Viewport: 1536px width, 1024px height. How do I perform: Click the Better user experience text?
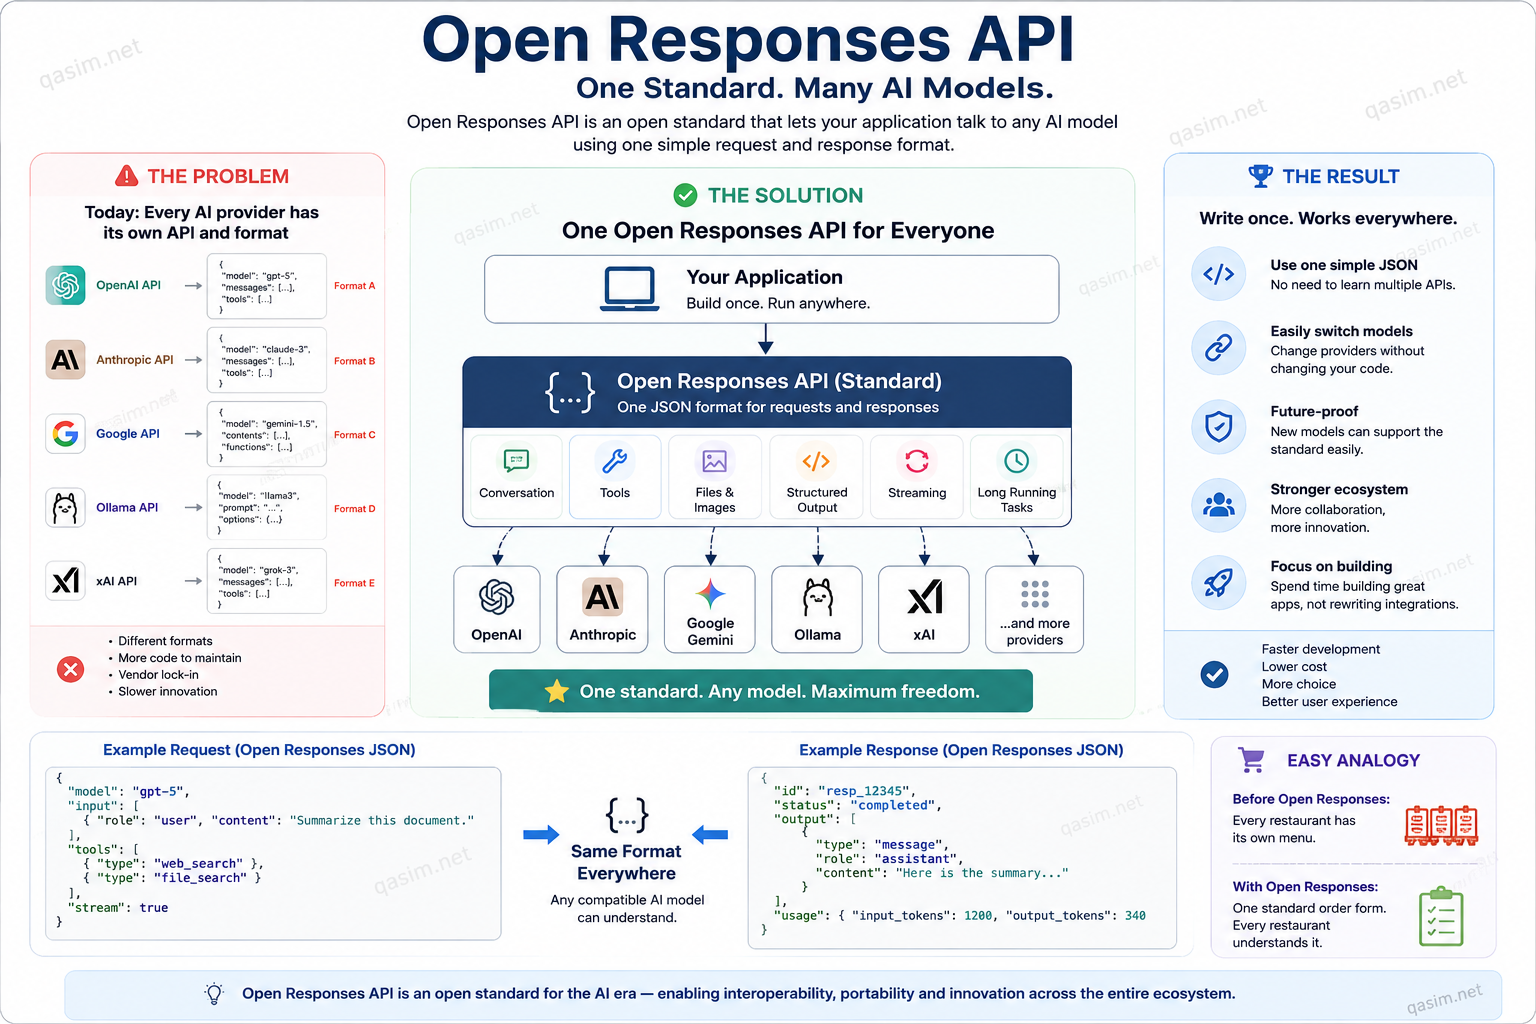tap(1329, 702)
